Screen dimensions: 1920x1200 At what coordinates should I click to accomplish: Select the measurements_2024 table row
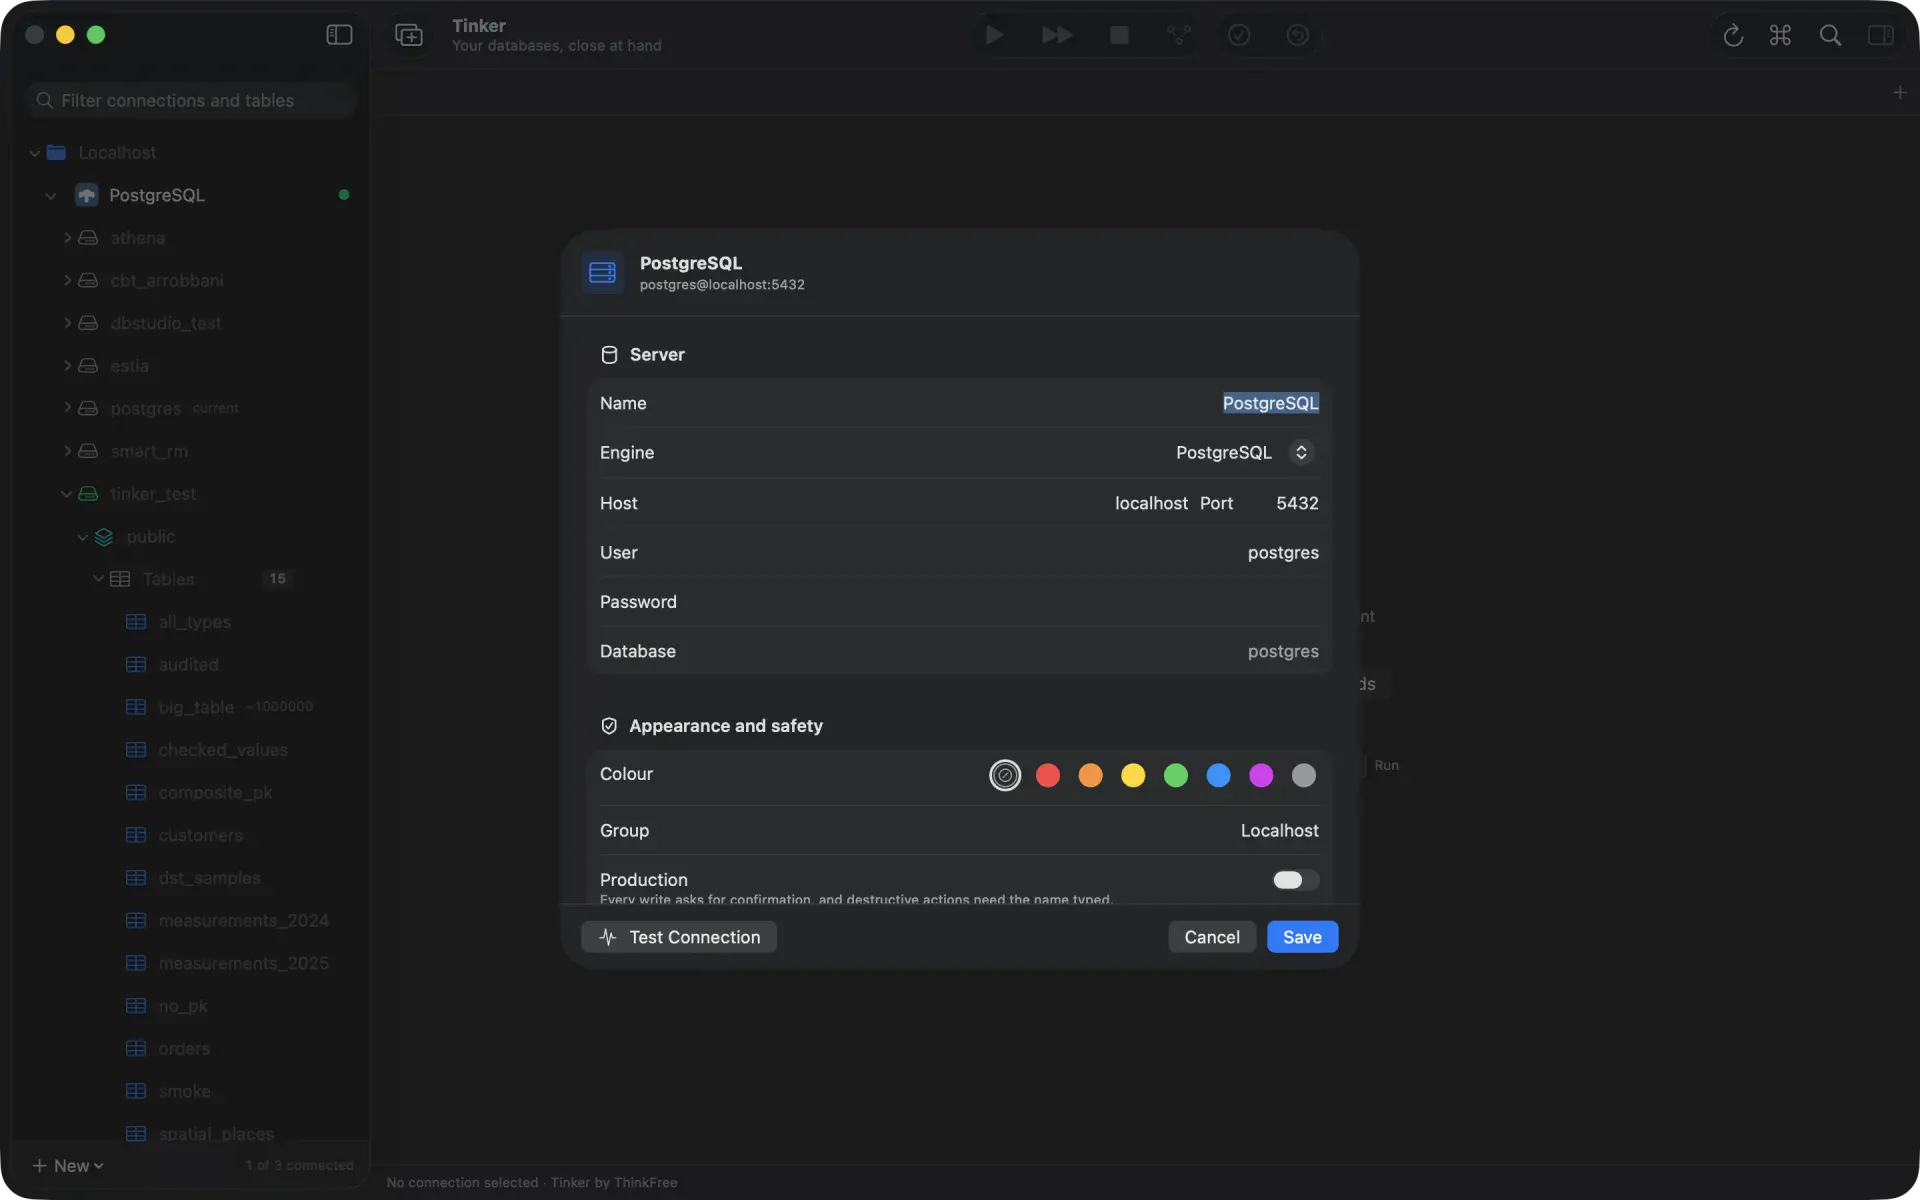[190, 920]
